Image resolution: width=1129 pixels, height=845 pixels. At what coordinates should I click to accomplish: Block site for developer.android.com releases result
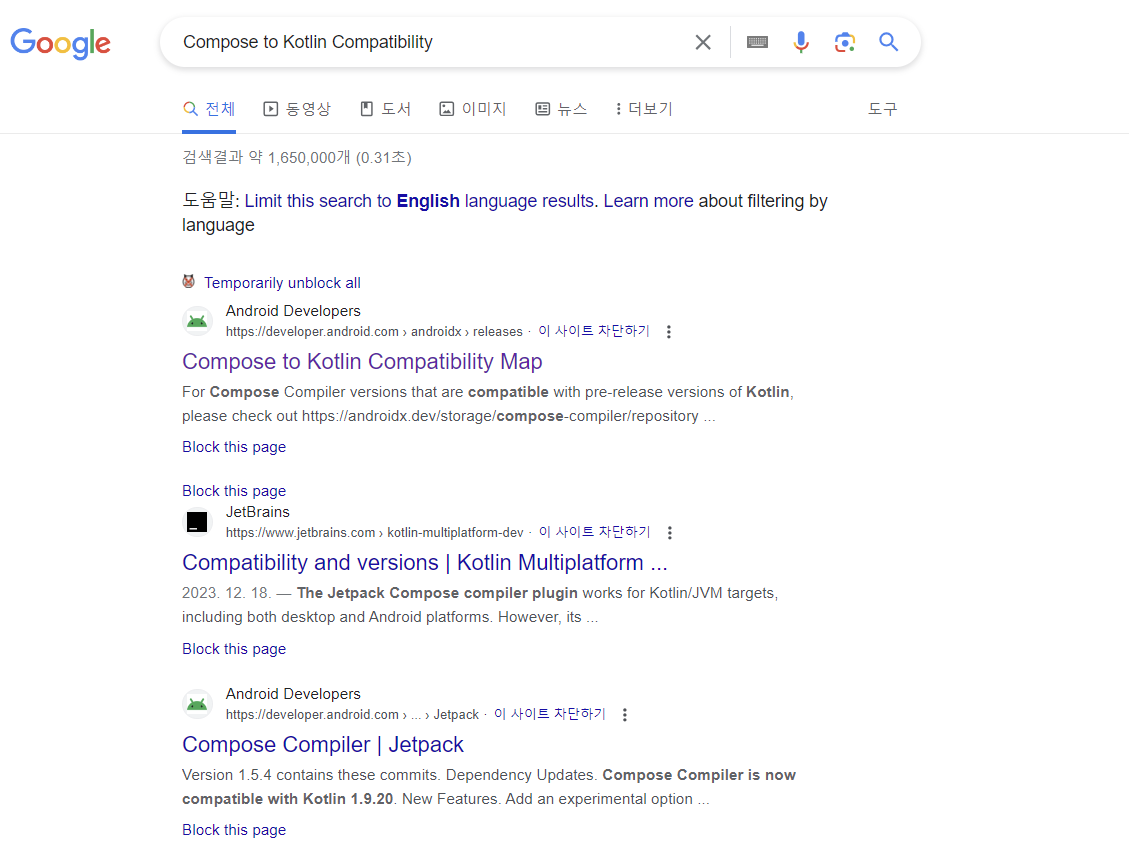pos(594,331)
